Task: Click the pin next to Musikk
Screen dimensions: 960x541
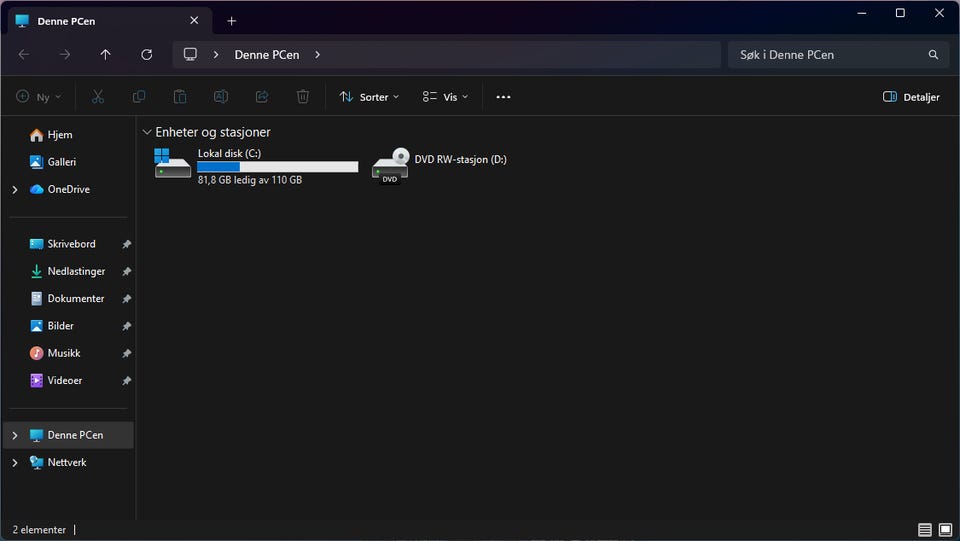Action: (x=127, y=353)
